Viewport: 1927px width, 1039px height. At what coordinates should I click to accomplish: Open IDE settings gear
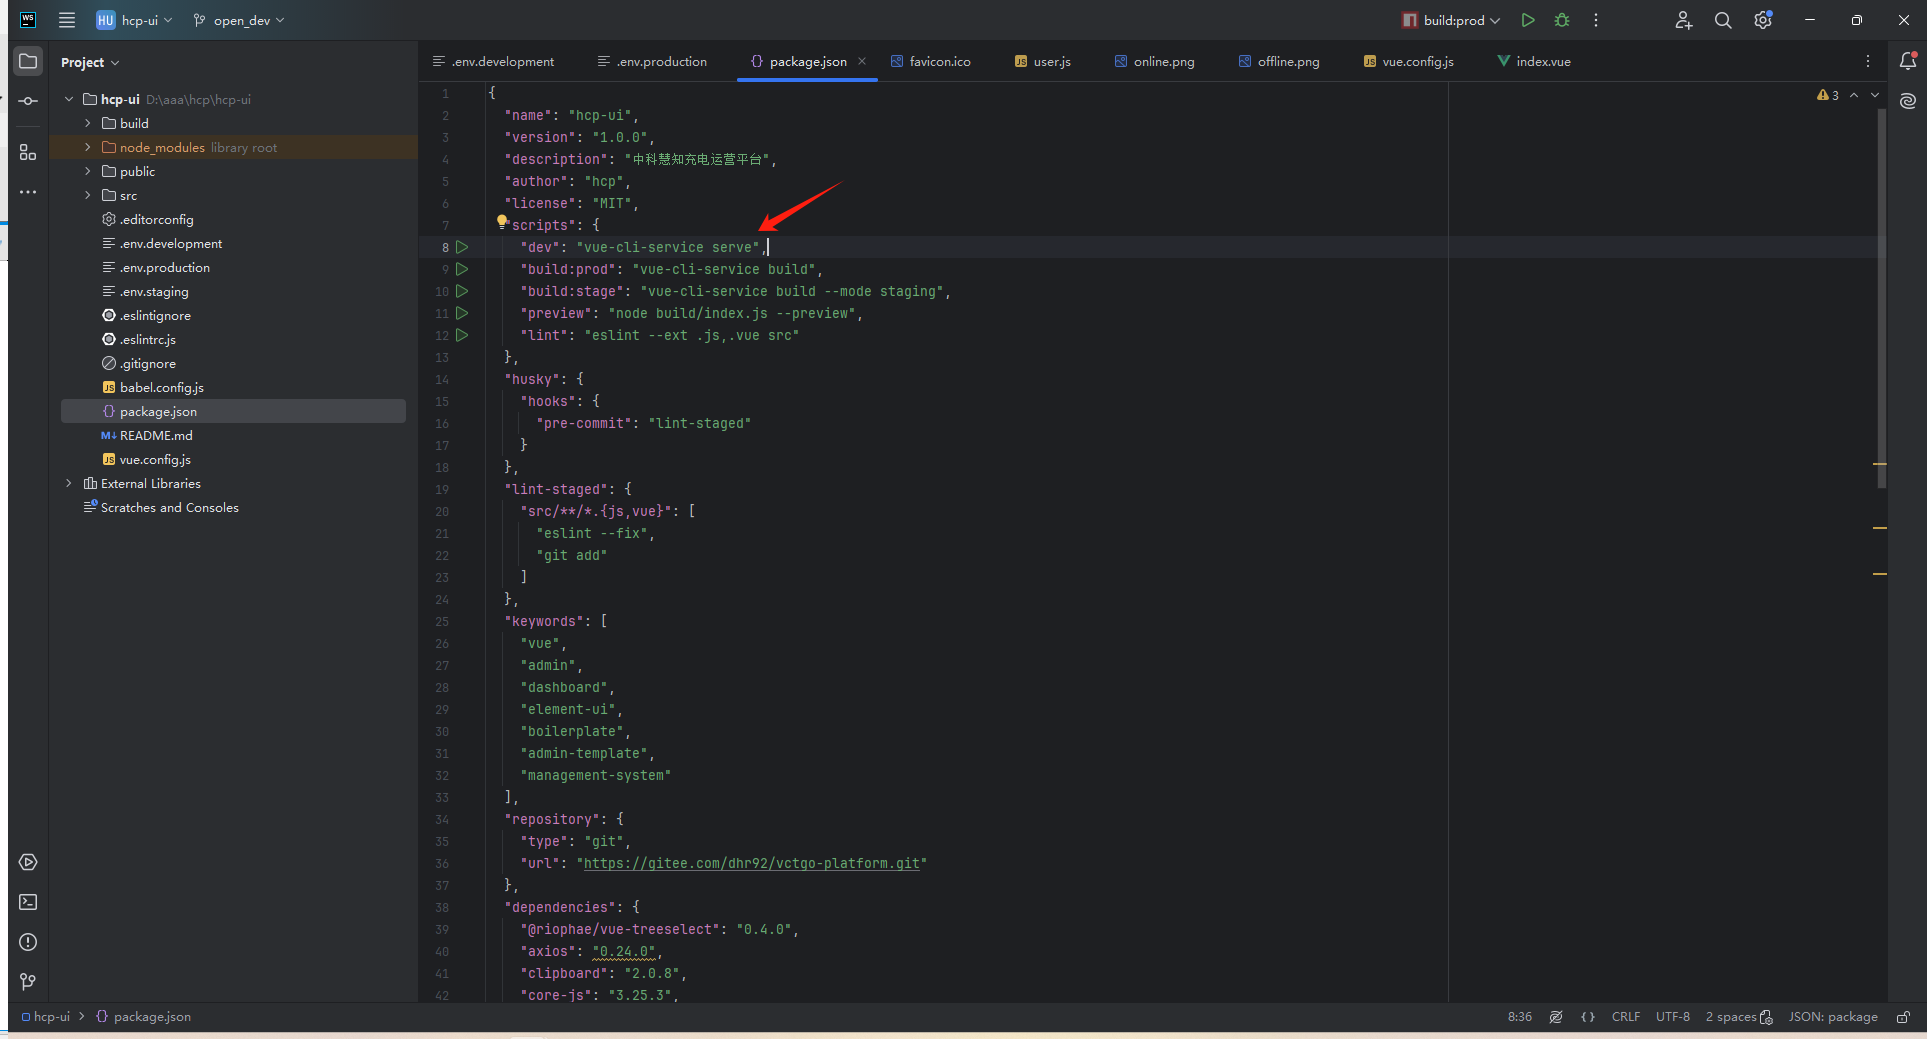pos(1763,20)
